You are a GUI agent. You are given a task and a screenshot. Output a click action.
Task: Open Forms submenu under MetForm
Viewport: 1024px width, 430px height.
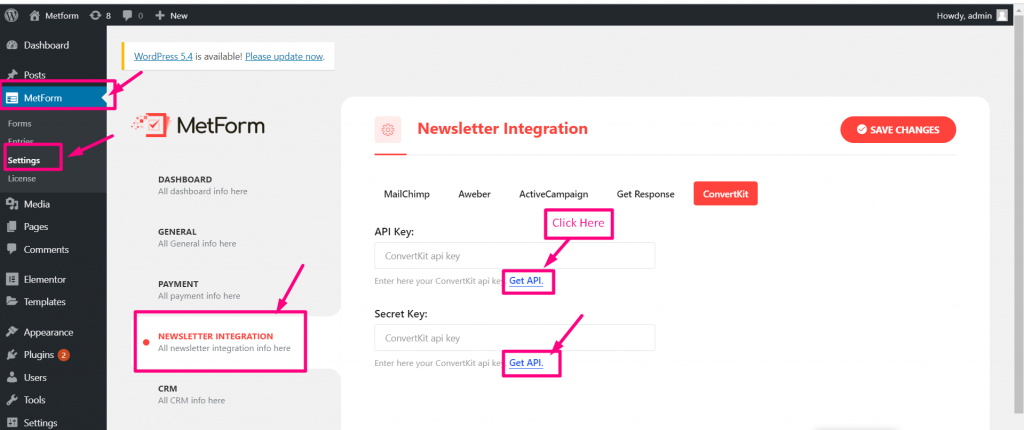(20, 124)
